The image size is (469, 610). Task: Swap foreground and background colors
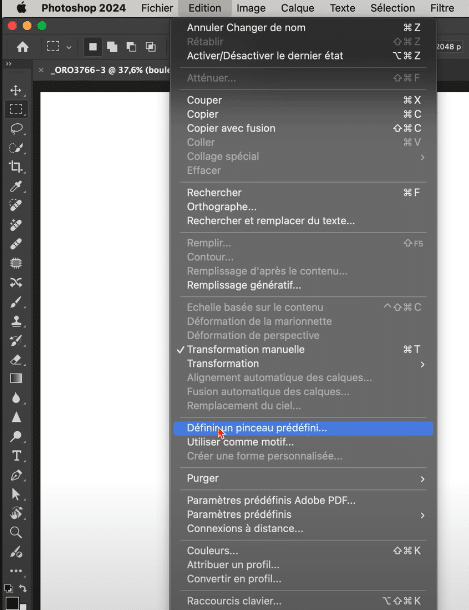pyautogui.click(x=23, y=588)
